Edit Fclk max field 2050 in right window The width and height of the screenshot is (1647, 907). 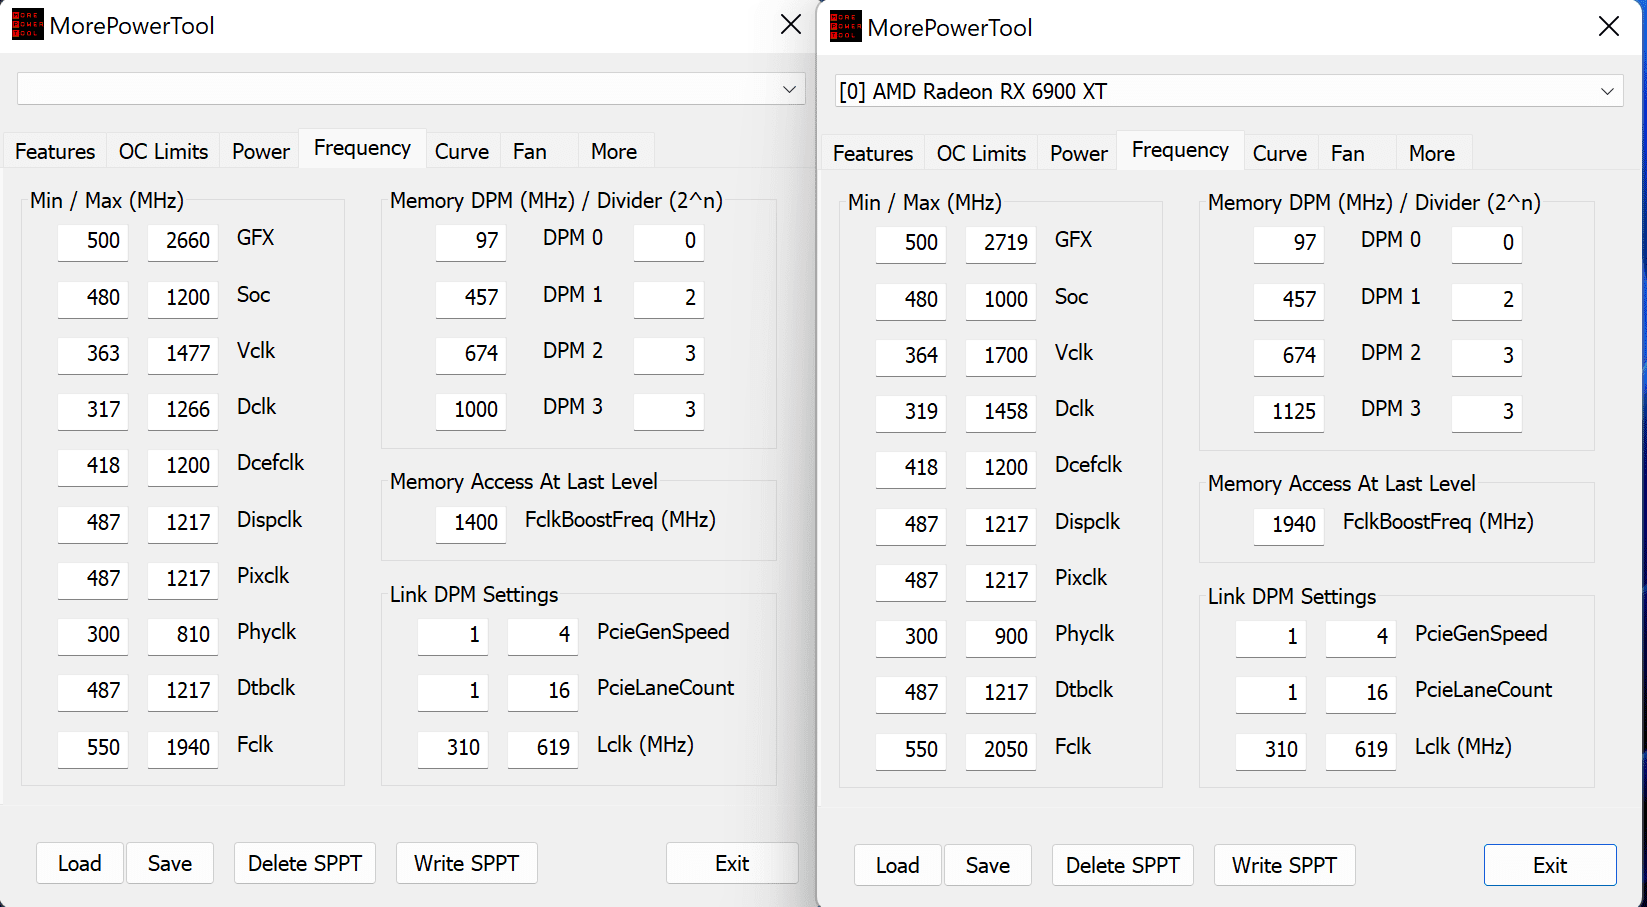[1001, 750]
